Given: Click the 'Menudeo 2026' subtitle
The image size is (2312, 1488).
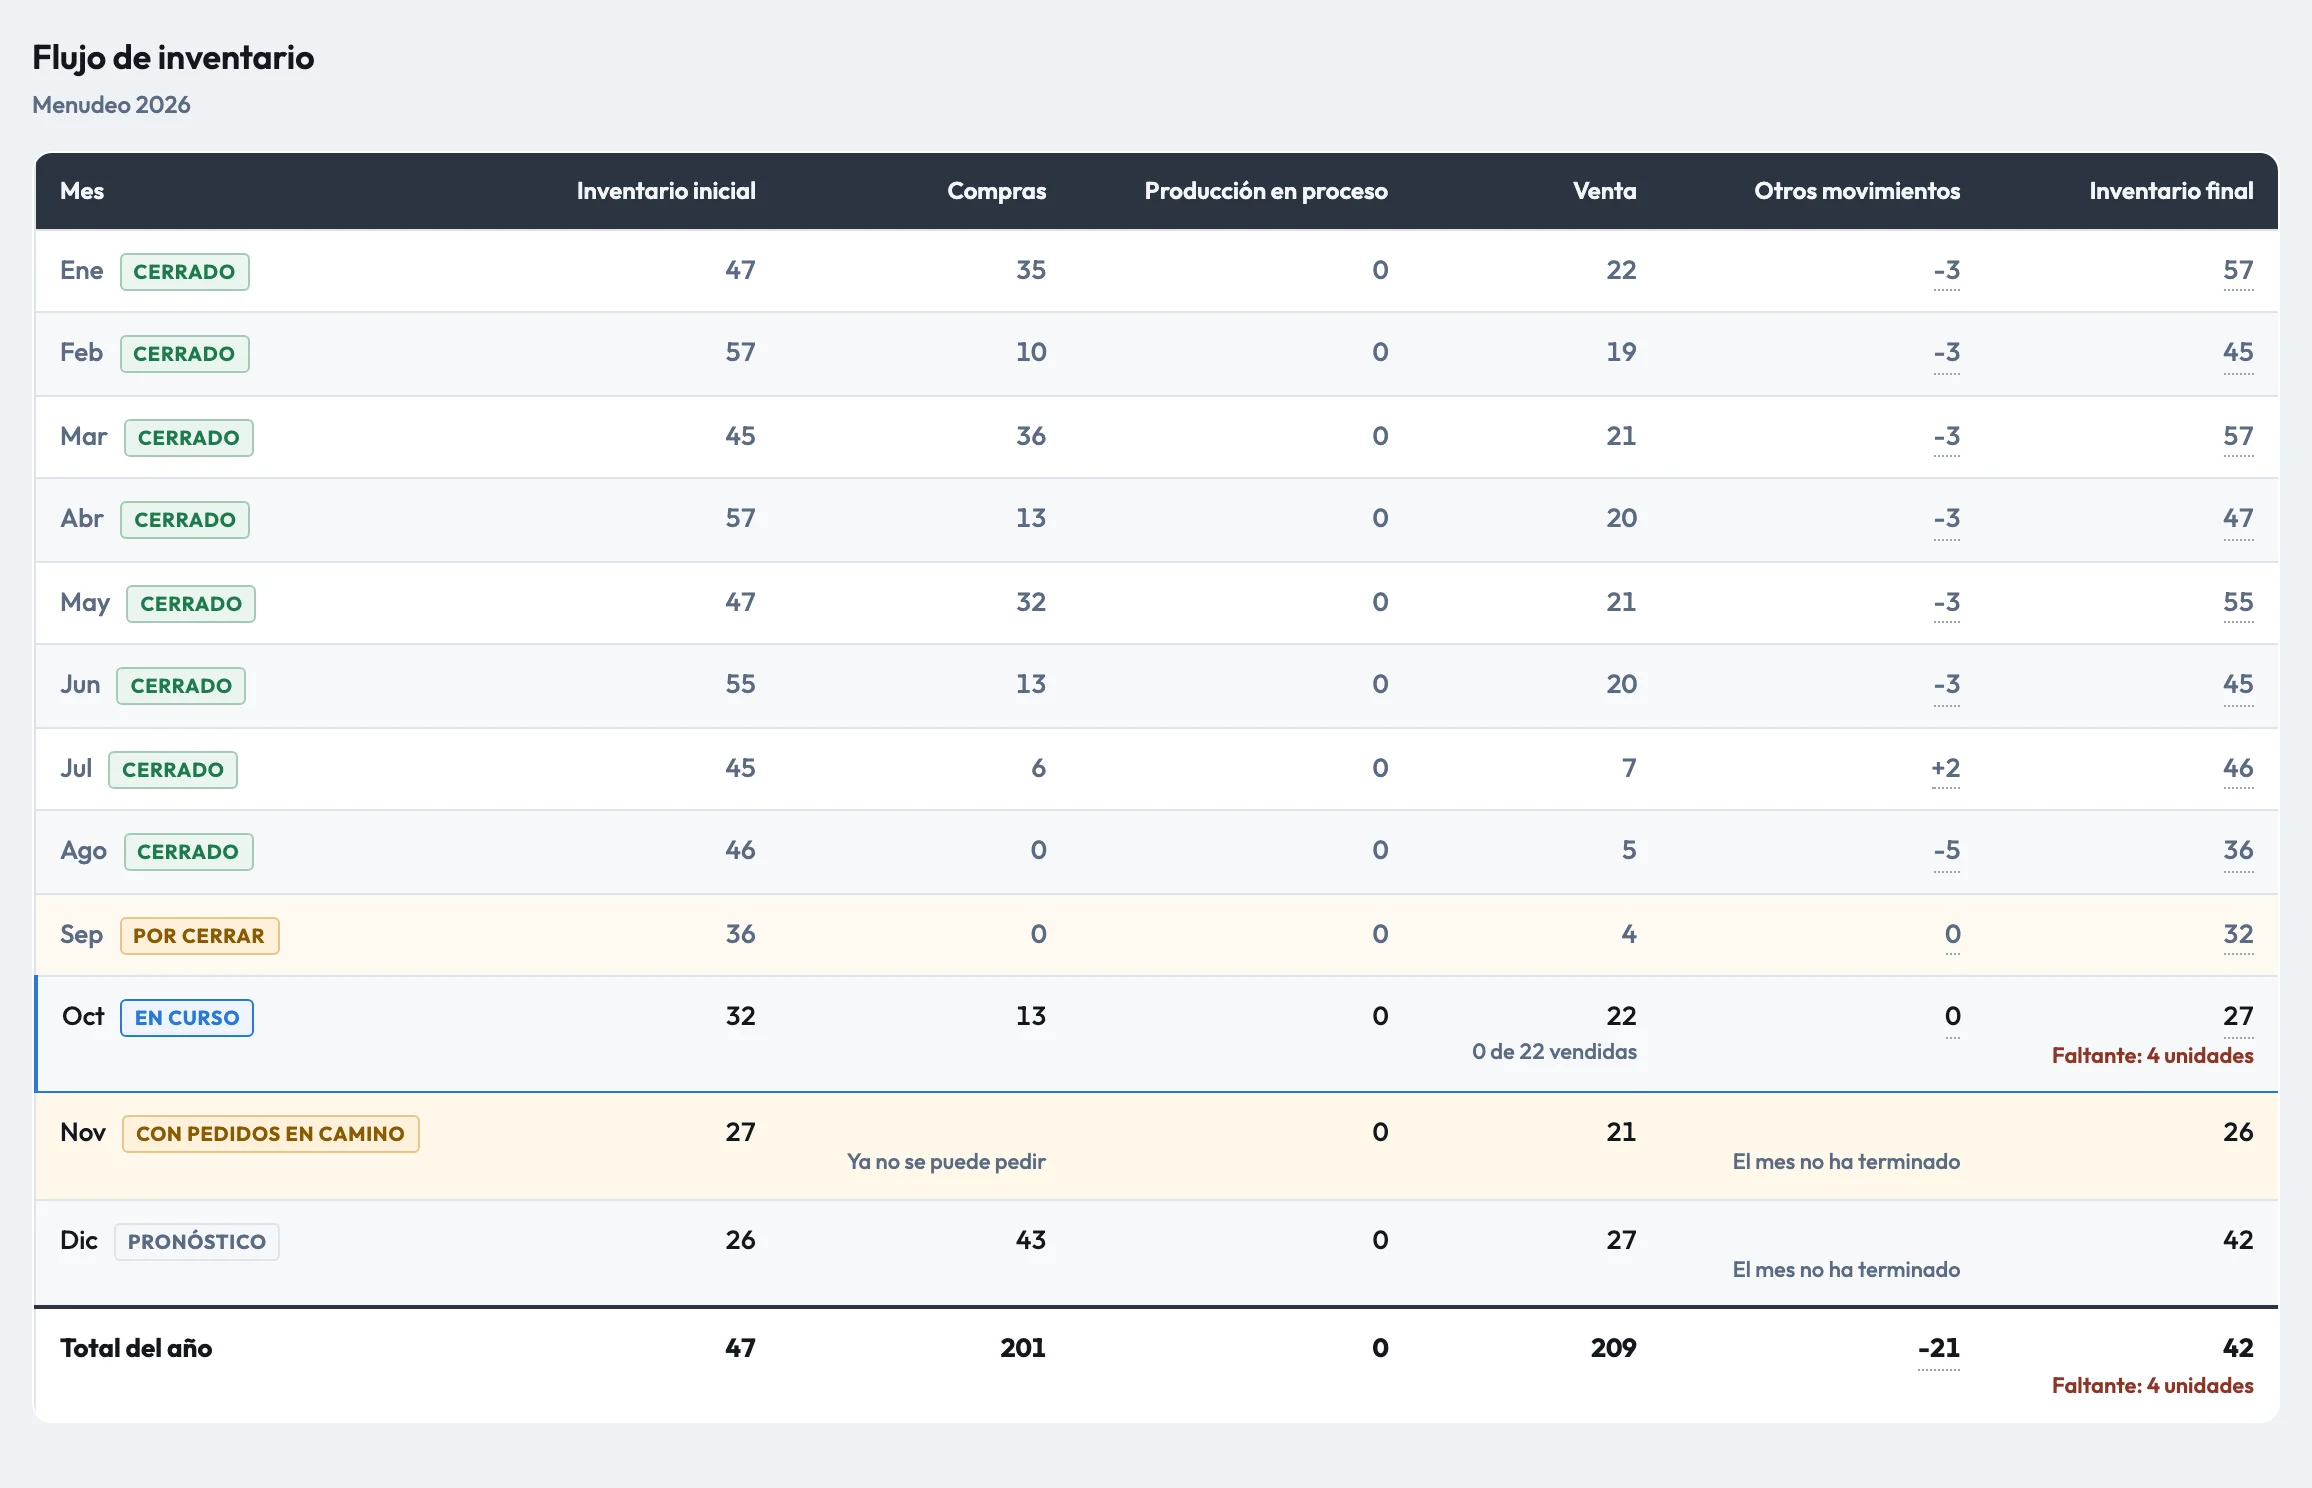Looking at the screenshot, I should pos(111,105).
